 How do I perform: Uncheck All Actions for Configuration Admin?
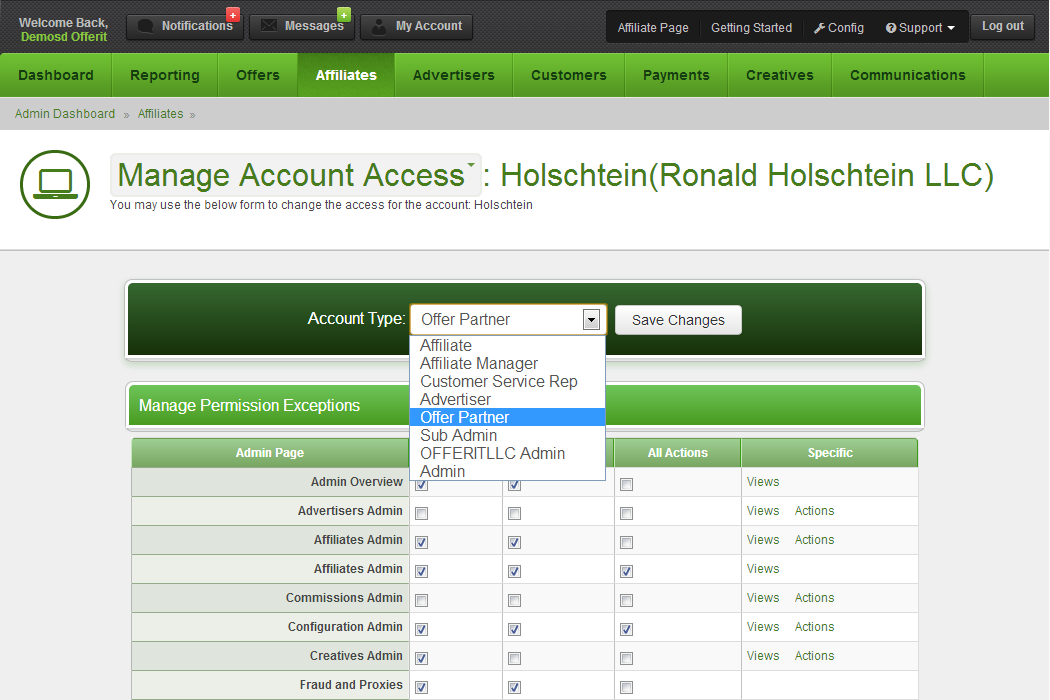[626, 630]
